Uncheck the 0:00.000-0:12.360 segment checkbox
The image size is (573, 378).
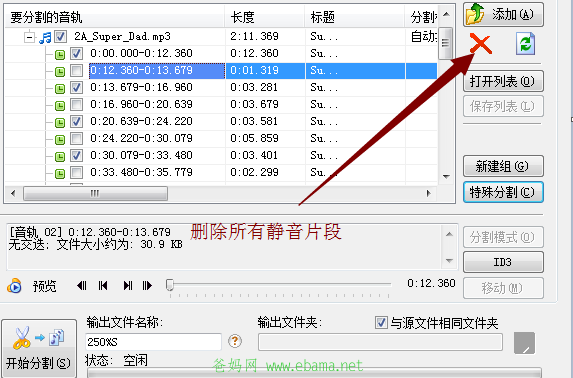click(x=76, y=53)
